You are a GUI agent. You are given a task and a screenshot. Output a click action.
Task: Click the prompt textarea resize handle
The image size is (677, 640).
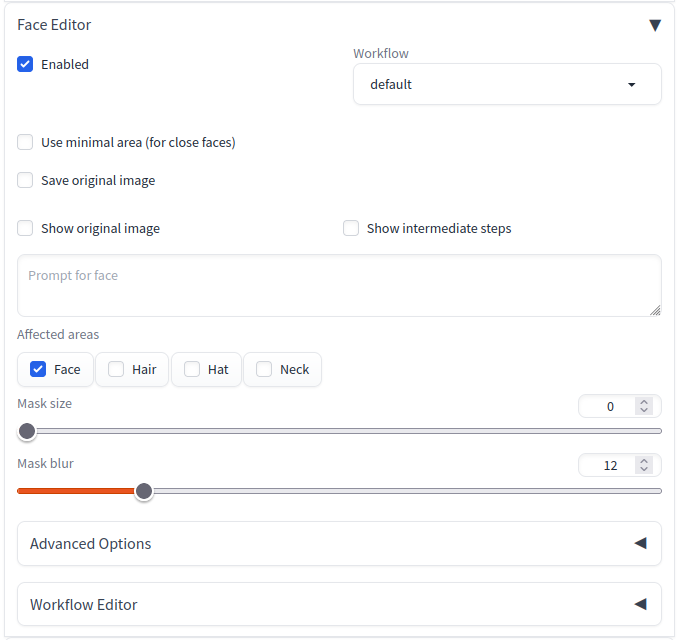(x=655, y=310)
